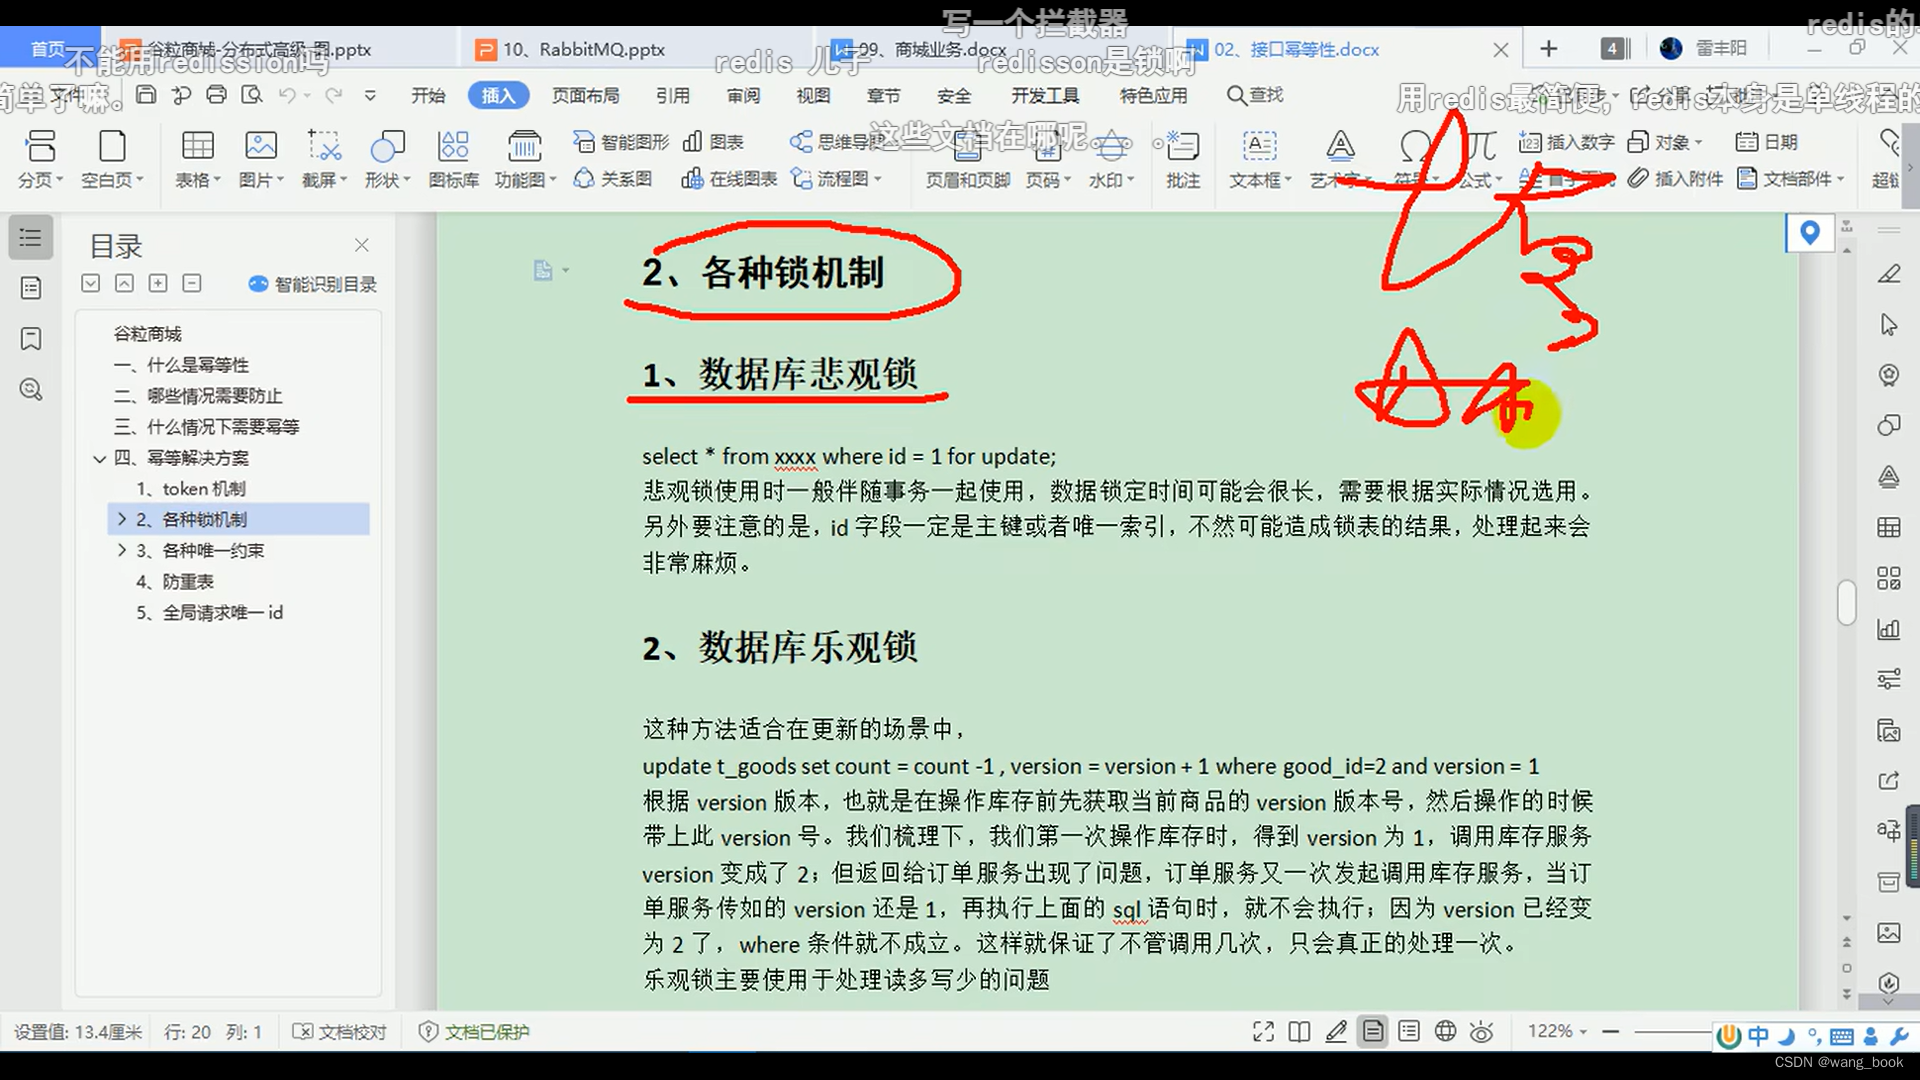This screenshot has width=1920, height=1080.
Task: Toggle full screen view from status bar
Action: pyautogui.click(x=1262, y=1031)
